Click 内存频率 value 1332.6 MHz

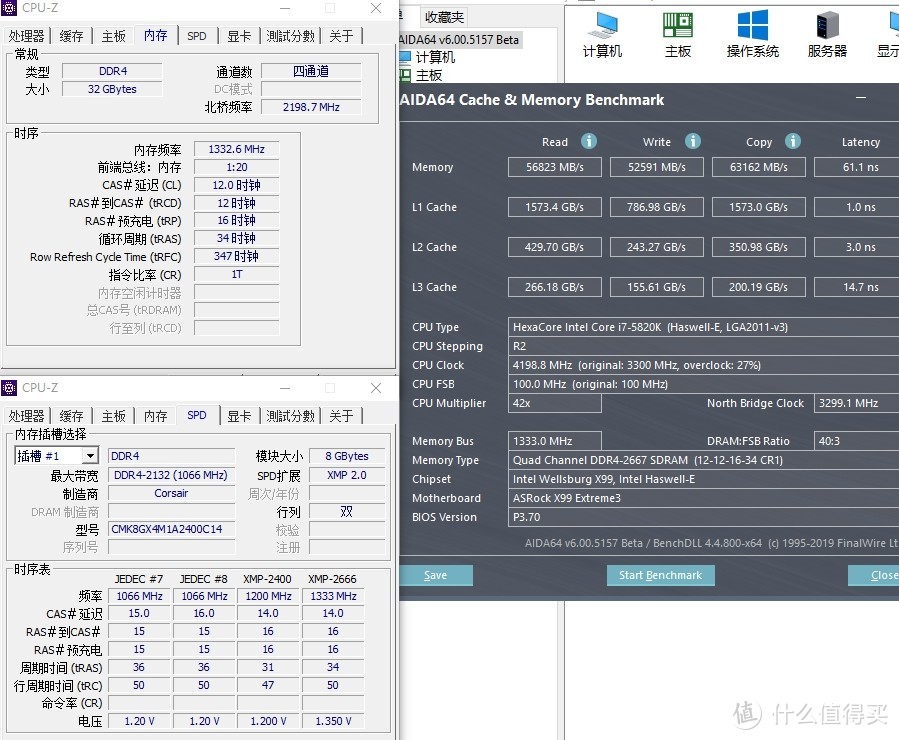[236, 150]
